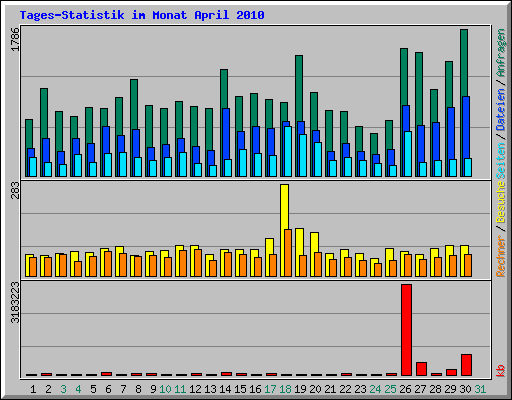The height and width of the screenshot is (400, 512).
Task: Click the green x-axis day label 4
Action: [x=78, y=389]
